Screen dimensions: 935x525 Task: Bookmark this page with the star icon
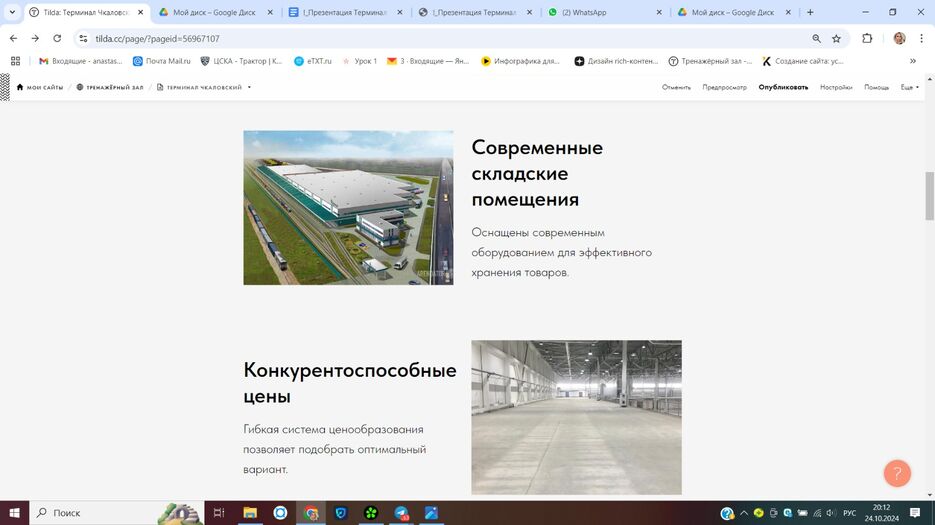point(837,38)
